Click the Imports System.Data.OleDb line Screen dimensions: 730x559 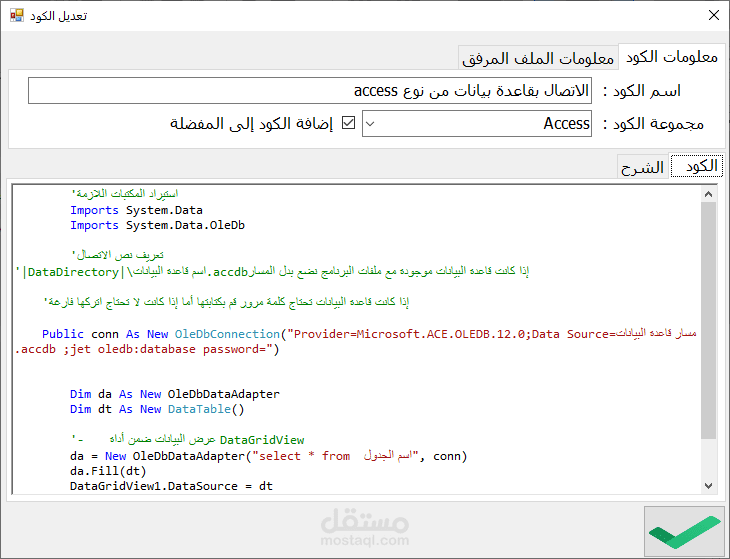click(x=158, y=225)
